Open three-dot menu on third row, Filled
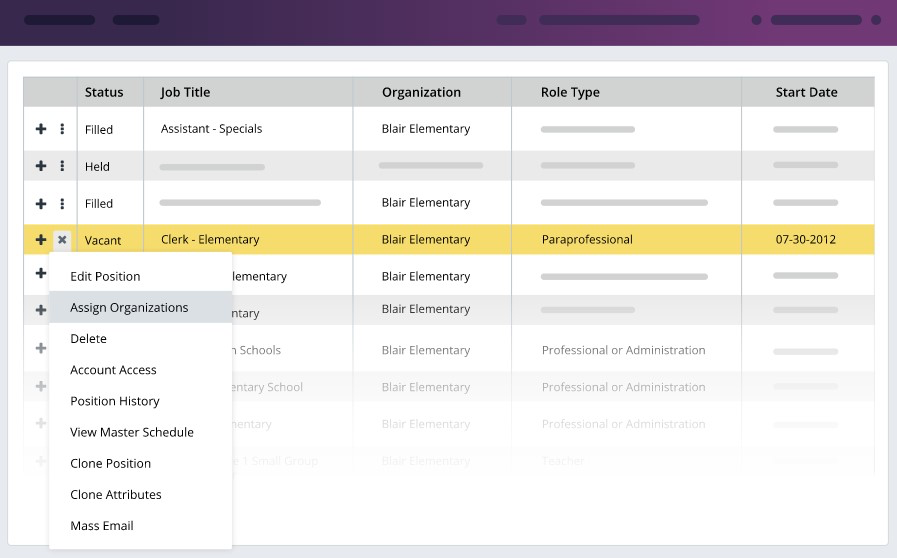The width and height of the screenshot is (897, 558). coord(62,203)
